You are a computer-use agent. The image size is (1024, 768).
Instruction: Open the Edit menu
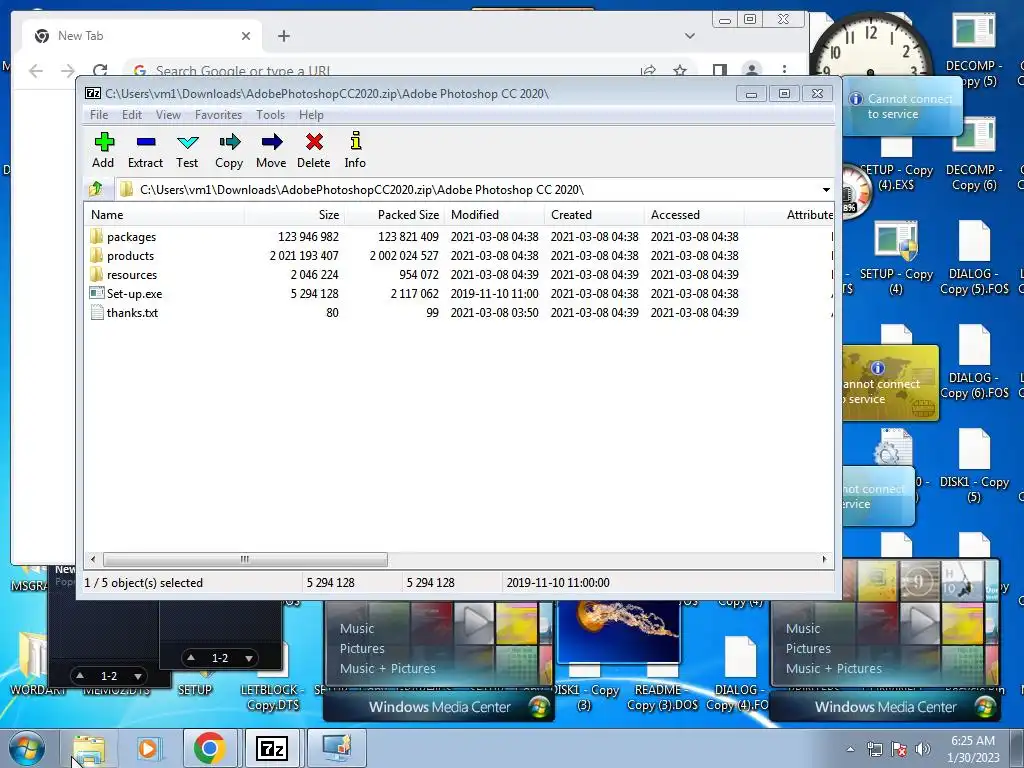pos(132,115)
